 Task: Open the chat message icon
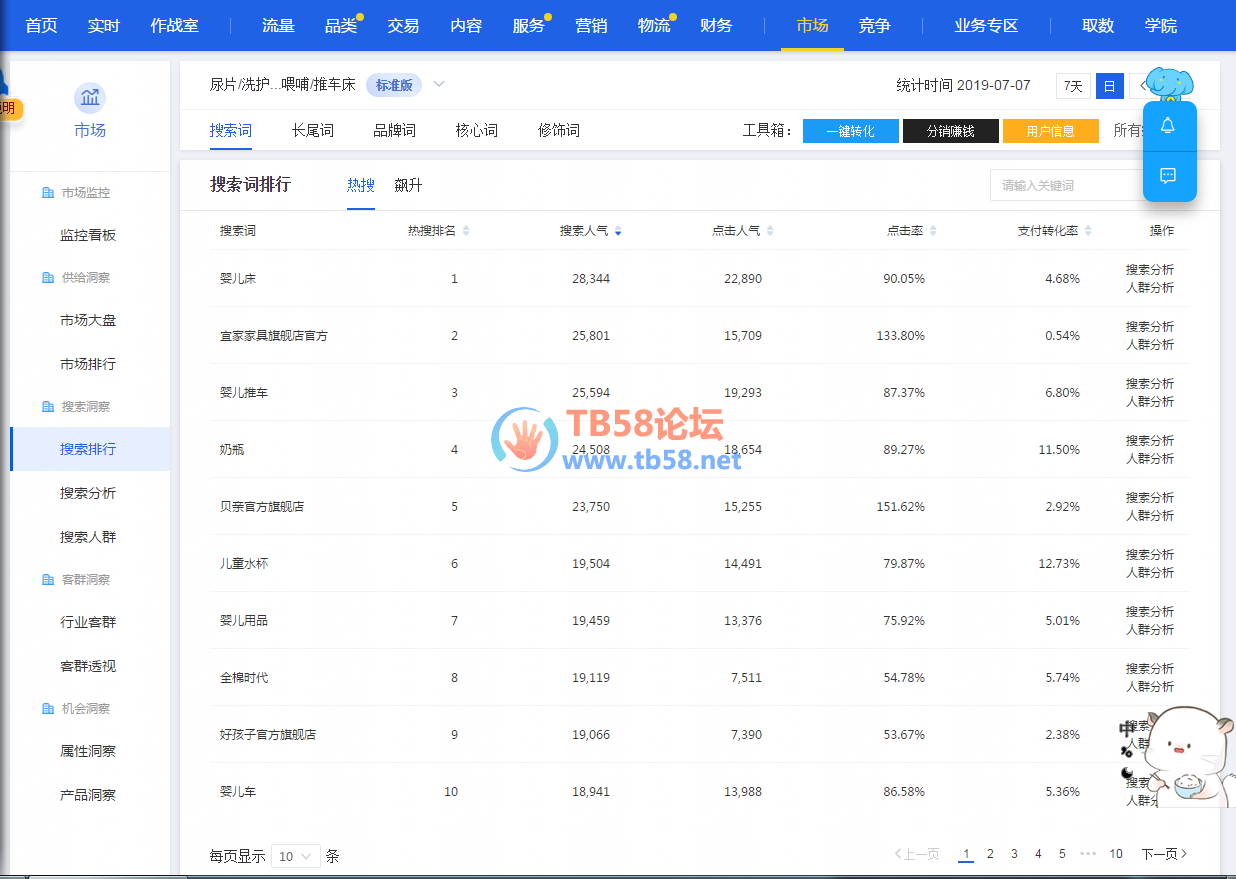(x=1168, y=176)
